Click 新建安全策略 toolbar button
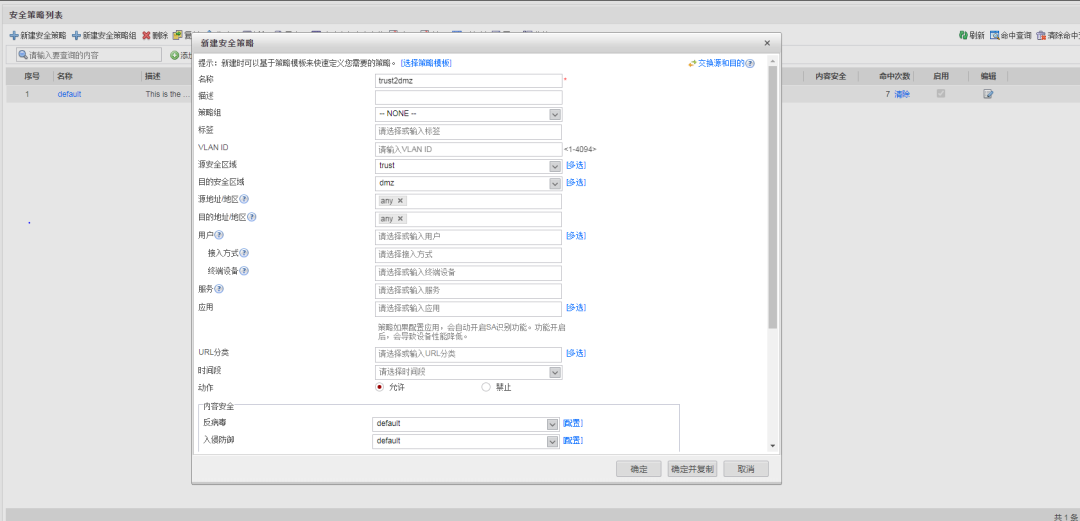 (37, 35)
